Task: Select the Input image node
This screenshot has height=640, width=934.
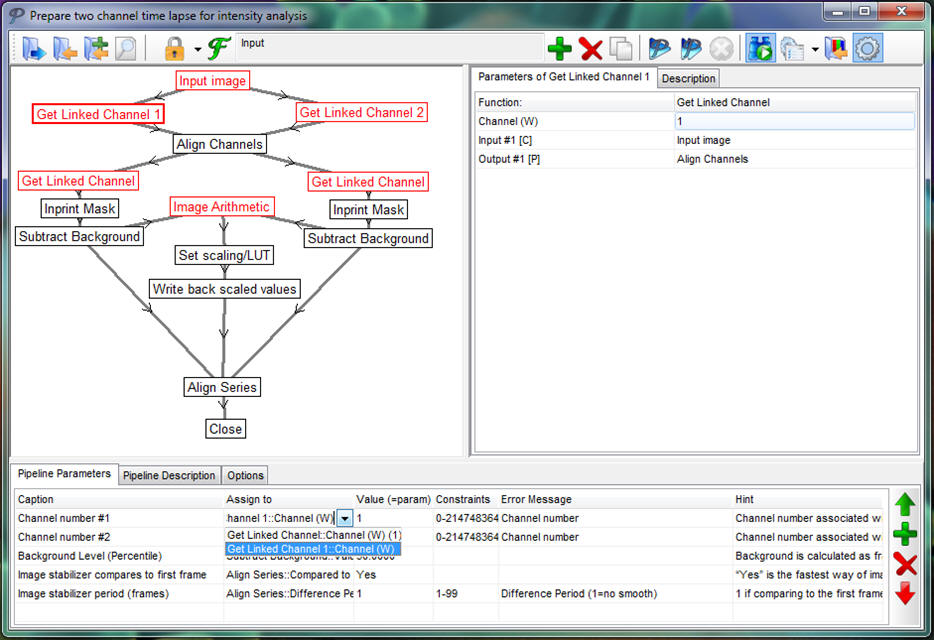Action: tap(213, 80)
